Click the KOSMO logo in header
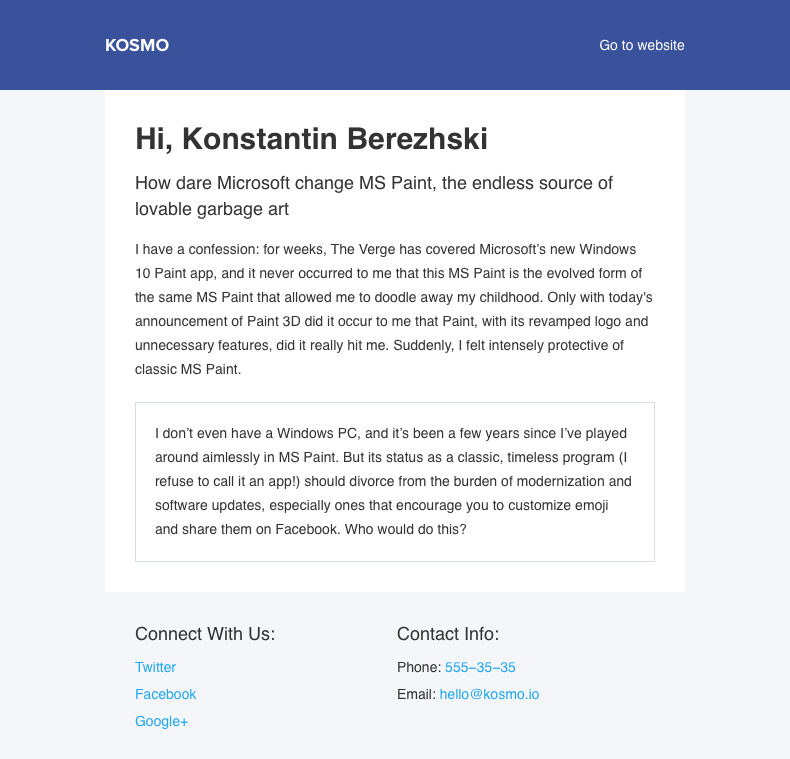The image size is (790, 759). pyautogui.click(x=137, y=45)
